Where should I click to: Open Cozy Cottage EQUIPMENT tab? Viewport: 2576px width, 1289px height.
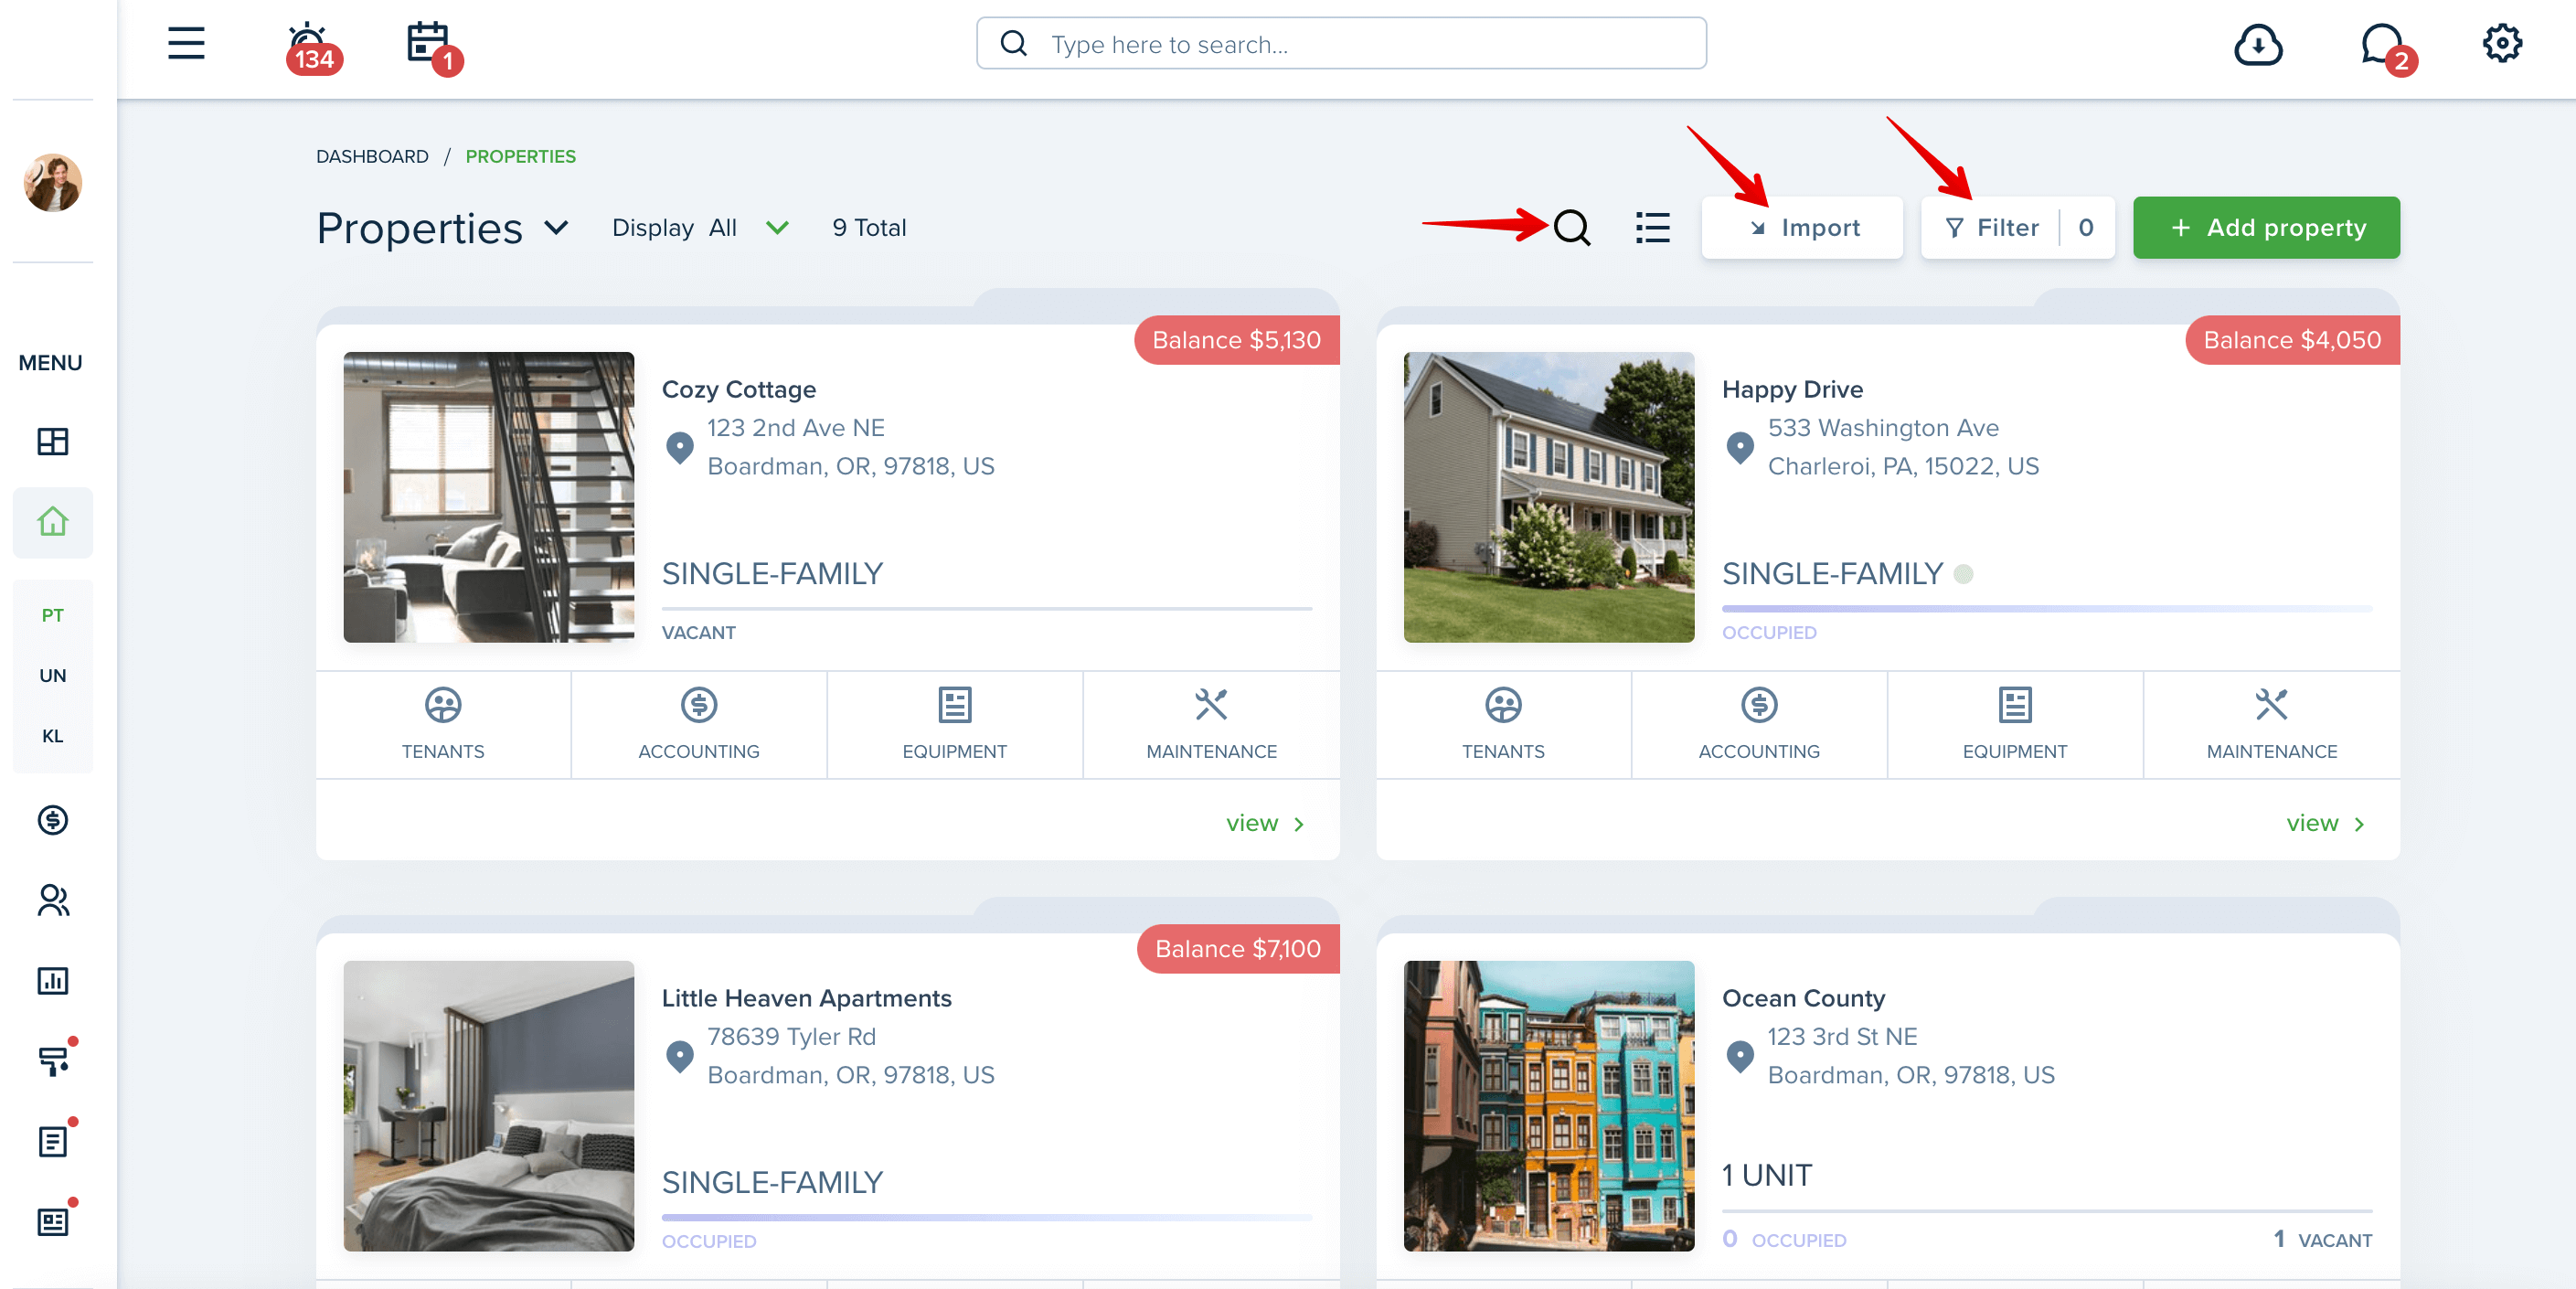click(x=955, y=725)
